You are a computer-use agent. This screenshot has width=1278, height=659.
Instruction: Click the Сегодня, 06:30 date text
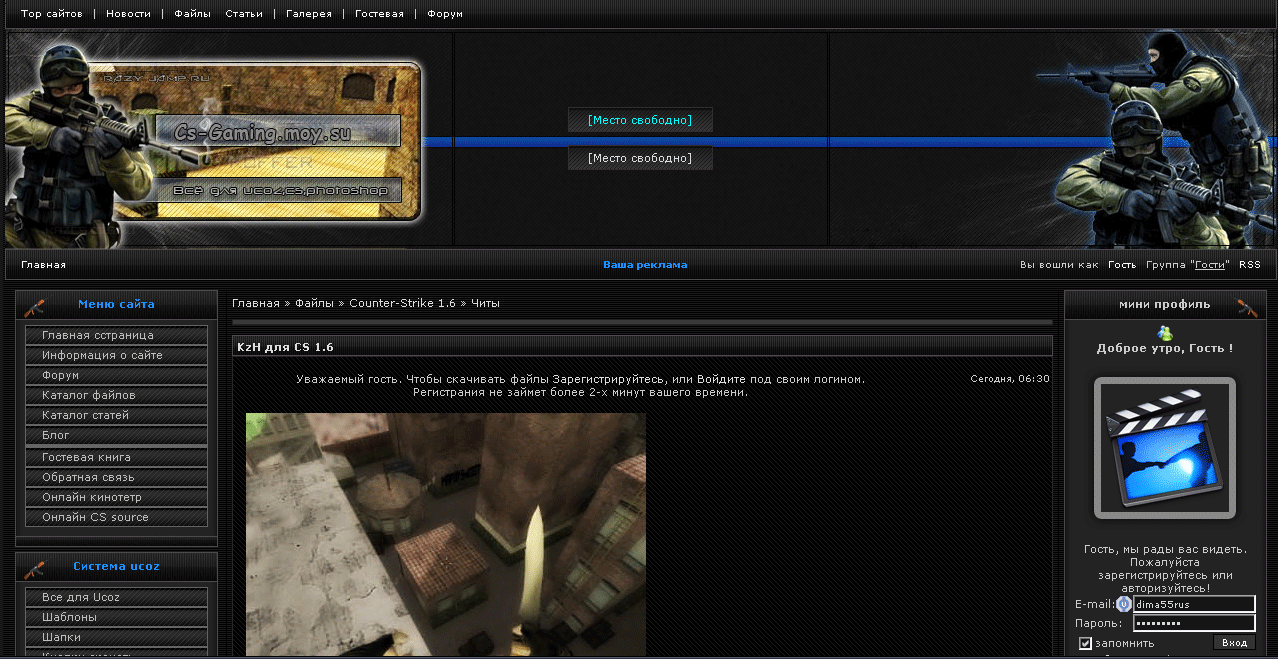(1010, 379)
